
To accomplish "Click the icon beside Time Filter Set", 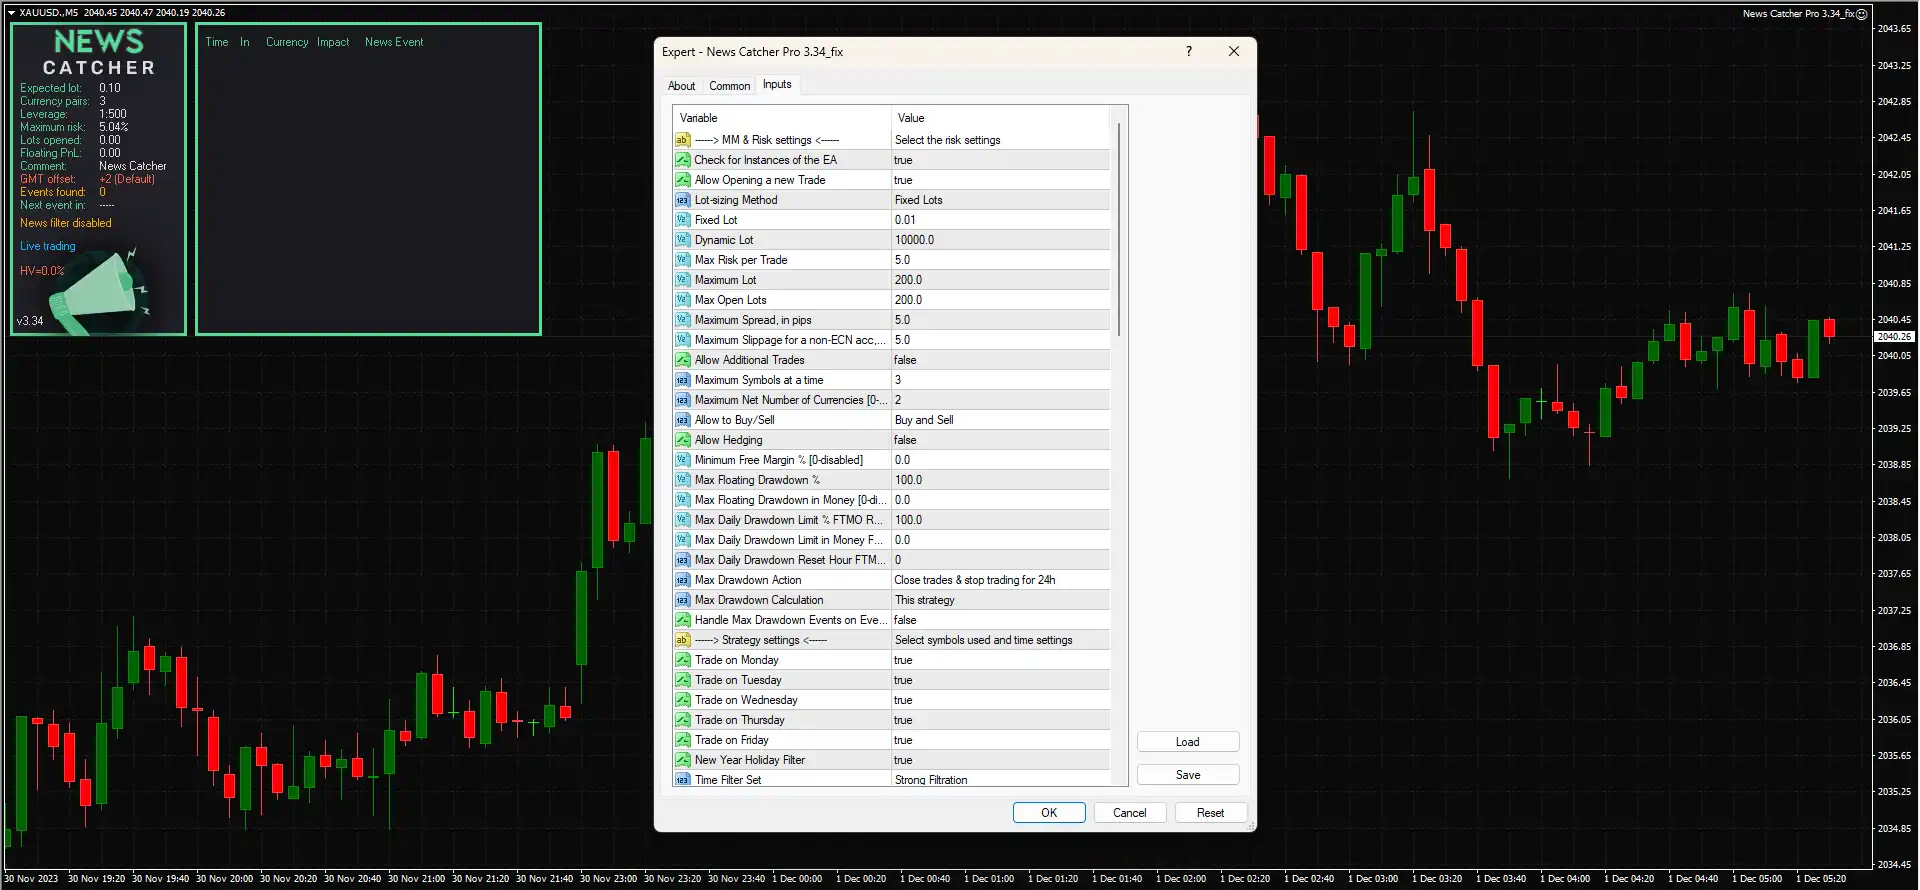I will click(683, 779).
